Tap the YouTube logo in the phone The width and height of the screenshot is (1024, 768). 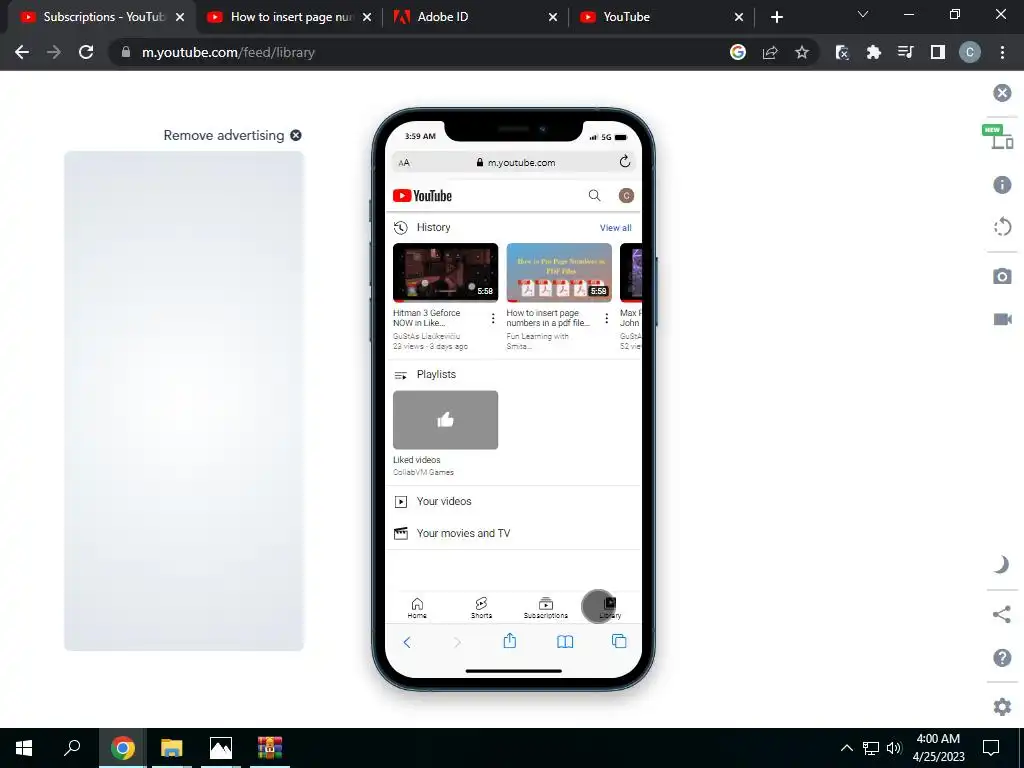coord(423,196)
